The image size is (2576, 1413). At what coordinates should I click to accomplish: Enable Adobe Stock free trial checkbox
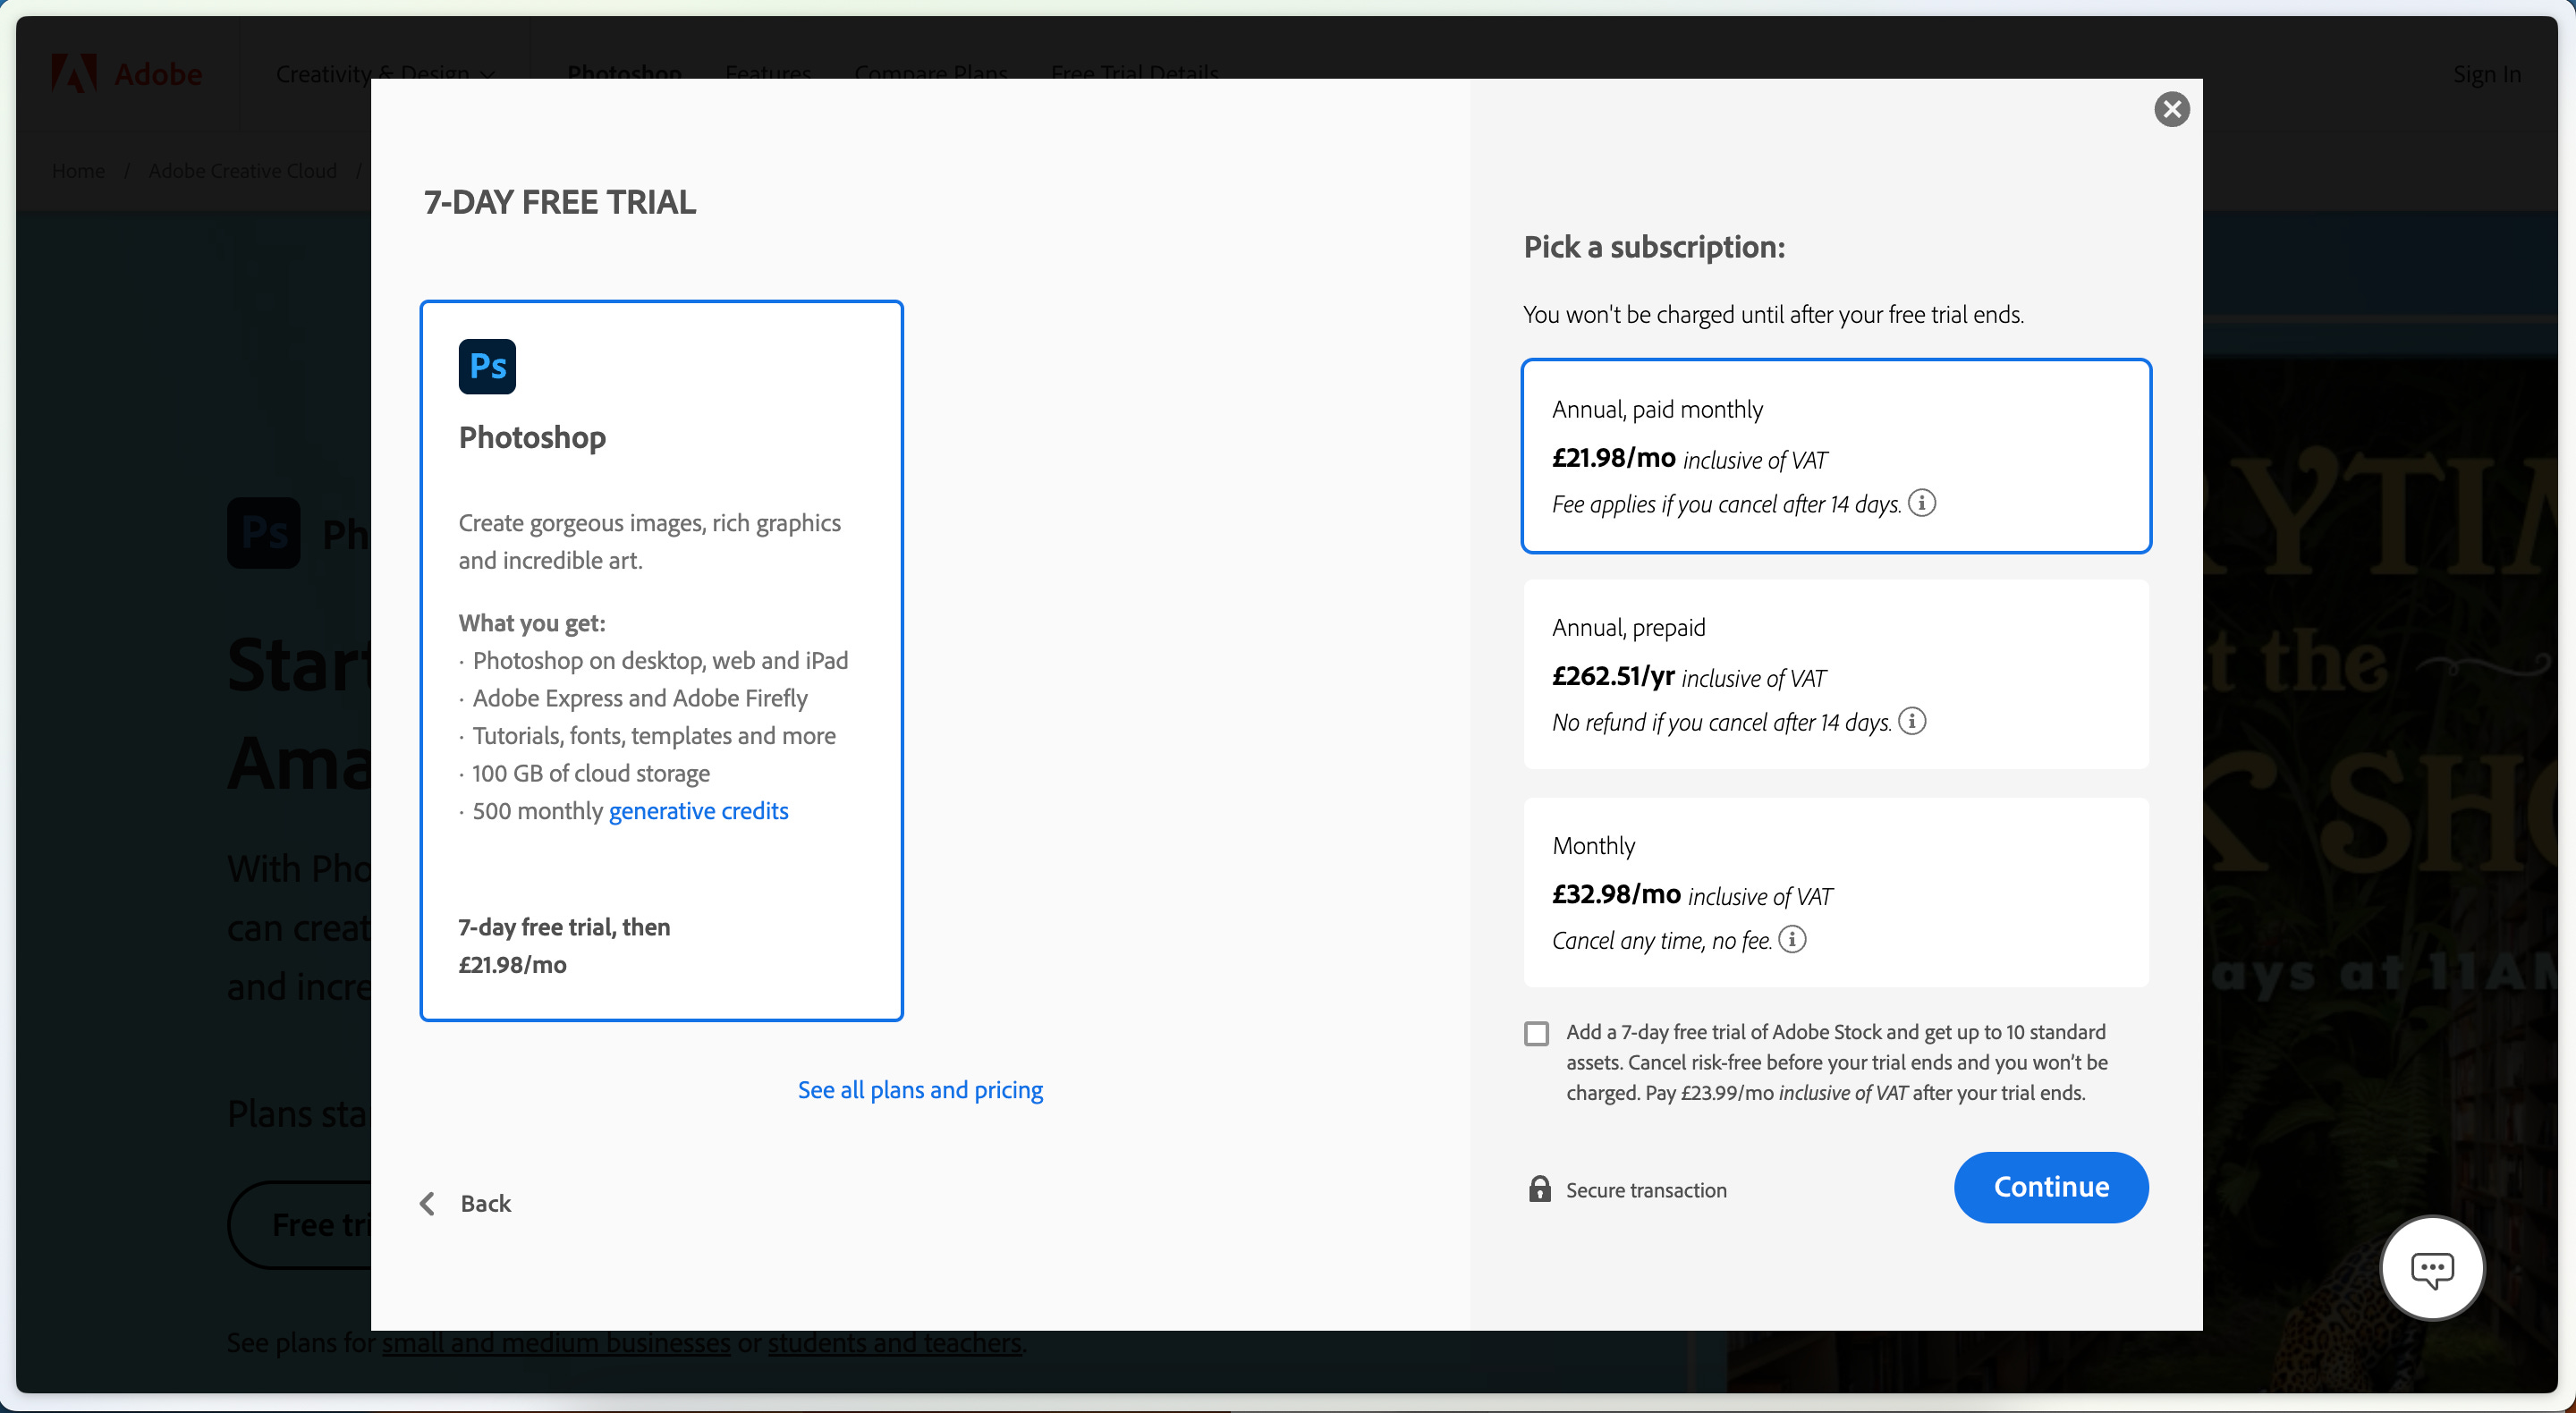tap(1536, 1033)
